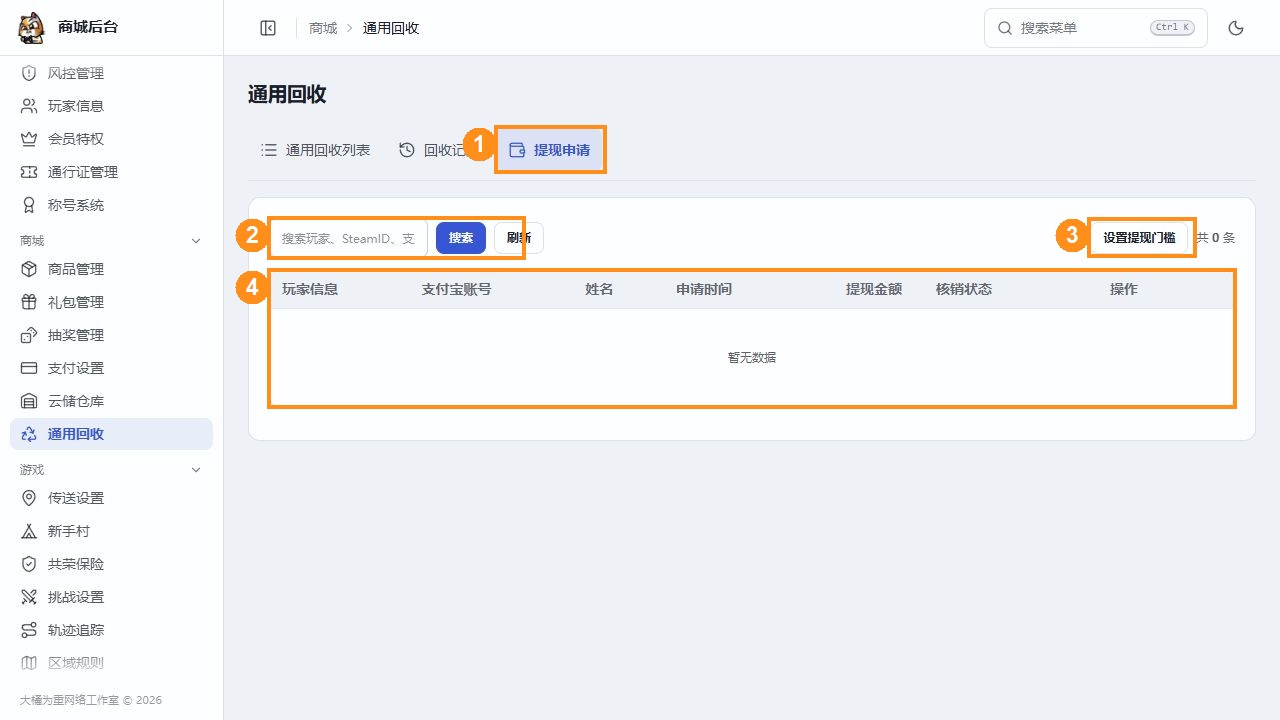Click the dice icon for 抽奖管理
1280x720 pixels.
coord(29,335)
